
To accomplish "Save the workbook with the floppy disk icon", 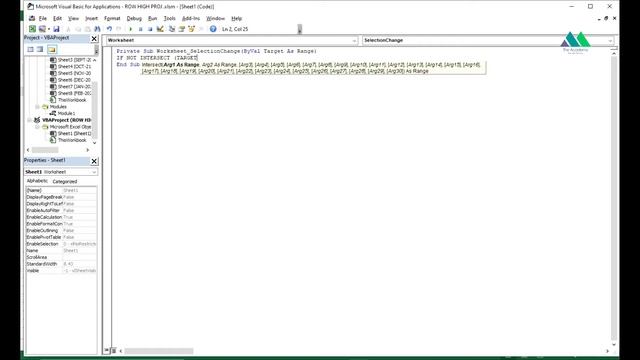I will 56,29.
